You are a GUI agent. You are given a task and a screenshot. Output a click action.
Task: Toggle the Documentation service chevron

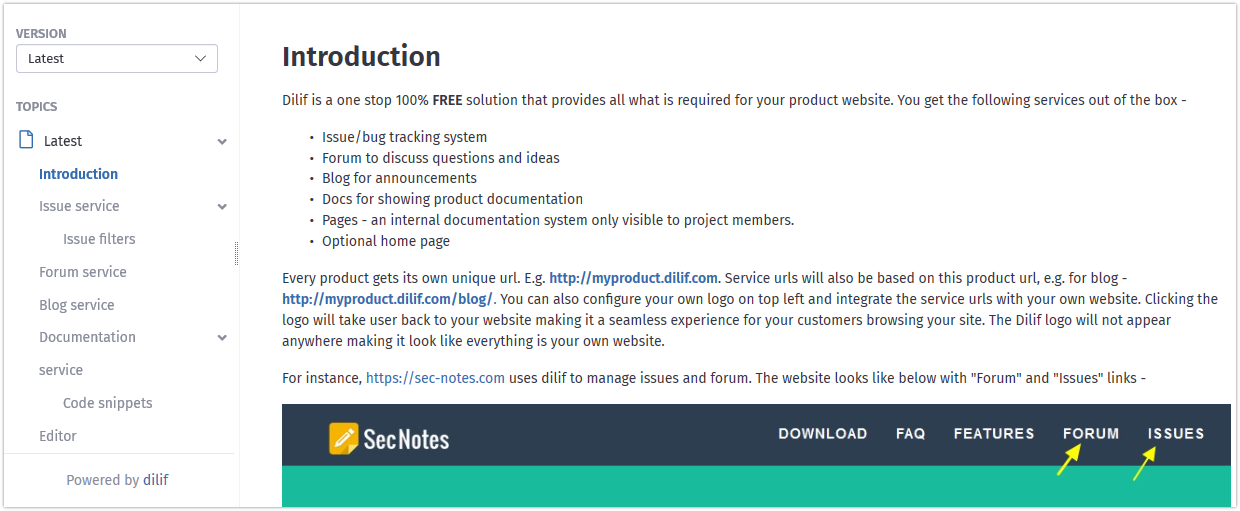coord(222,338)
